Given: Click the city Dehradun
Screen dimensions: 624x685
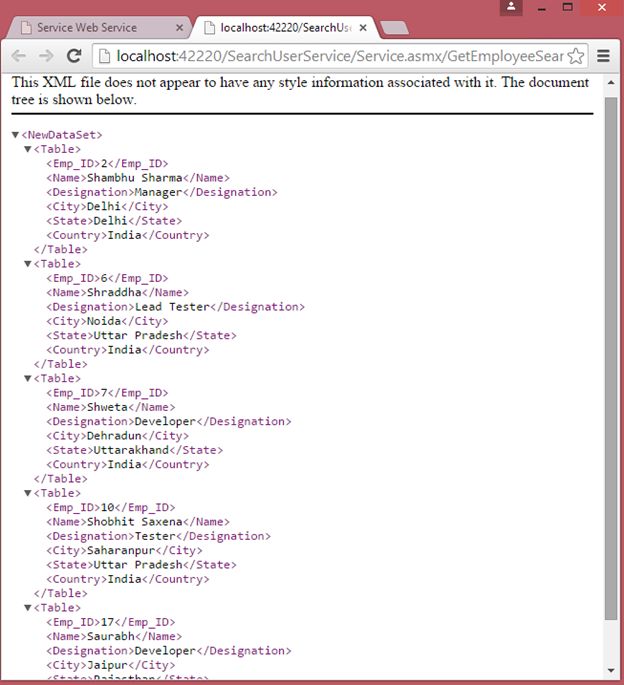Looking at the screenshot, I should coord(114,436).
